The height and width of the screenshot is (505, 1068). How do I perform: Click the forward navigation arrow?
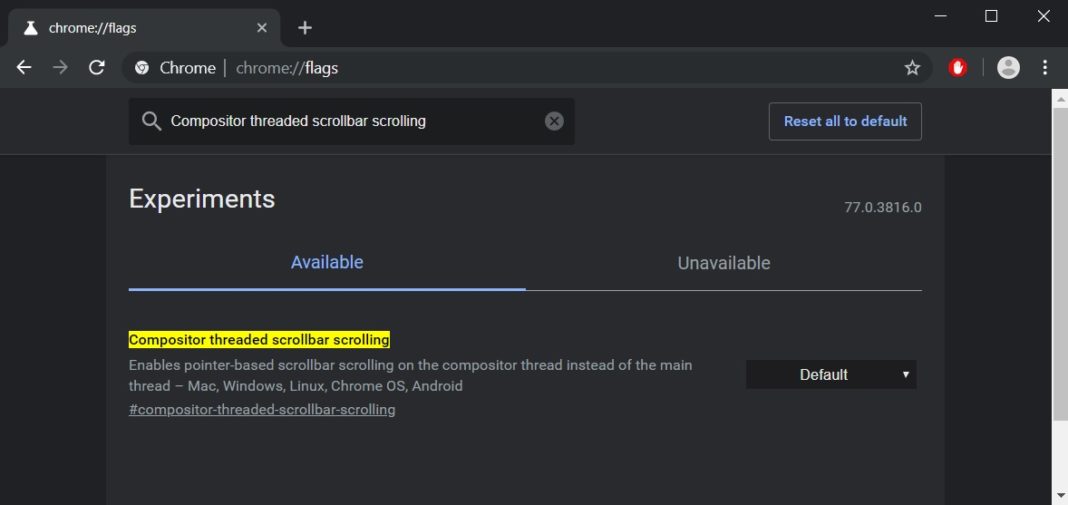coord(60,68)
